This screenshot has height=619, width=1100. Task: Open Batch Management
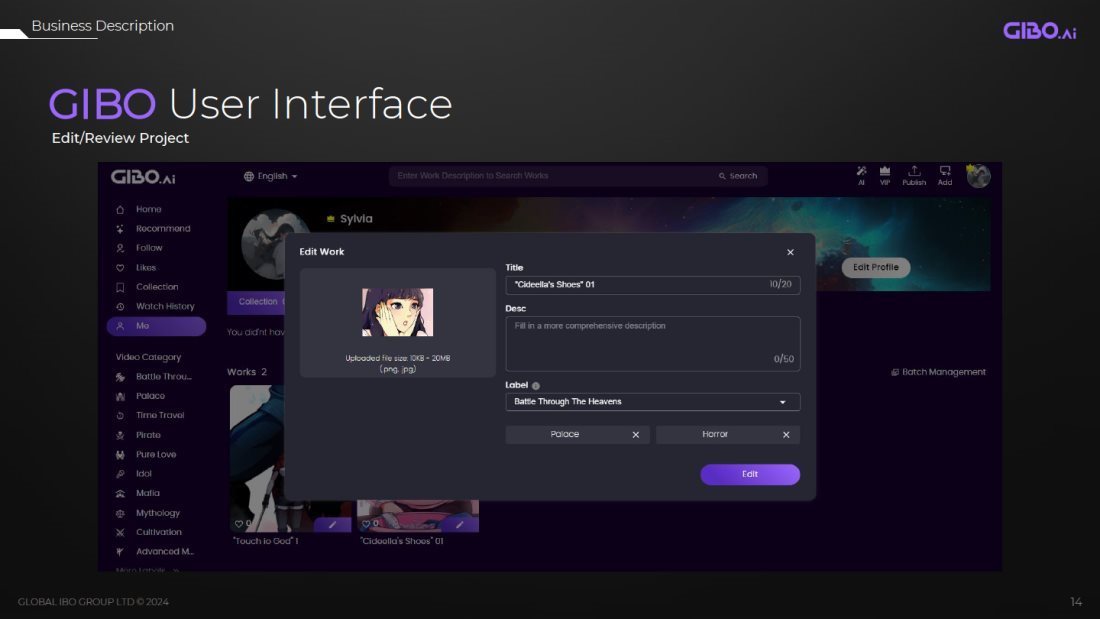938,372
